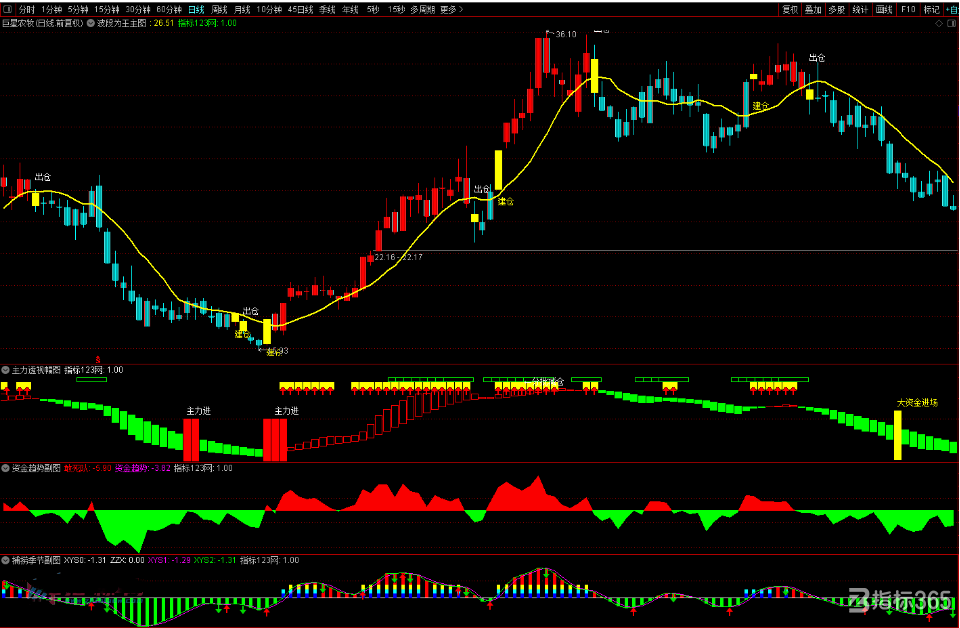The image size is (960, 628).
Task: Switch to the 分时 chart
Action: (27, 9)
